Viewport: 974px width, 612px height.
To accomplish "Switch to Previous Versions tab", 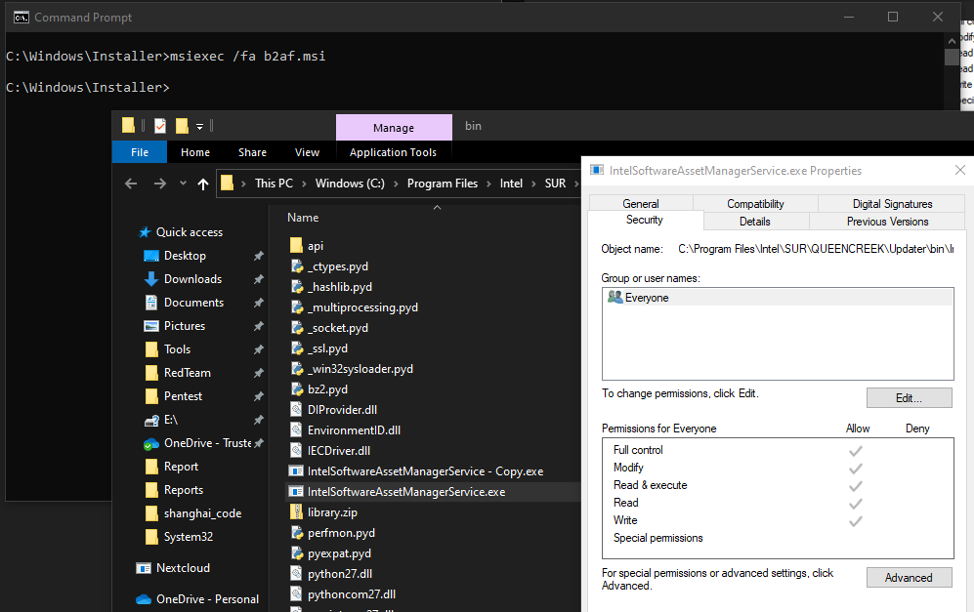I will [888, 221].
